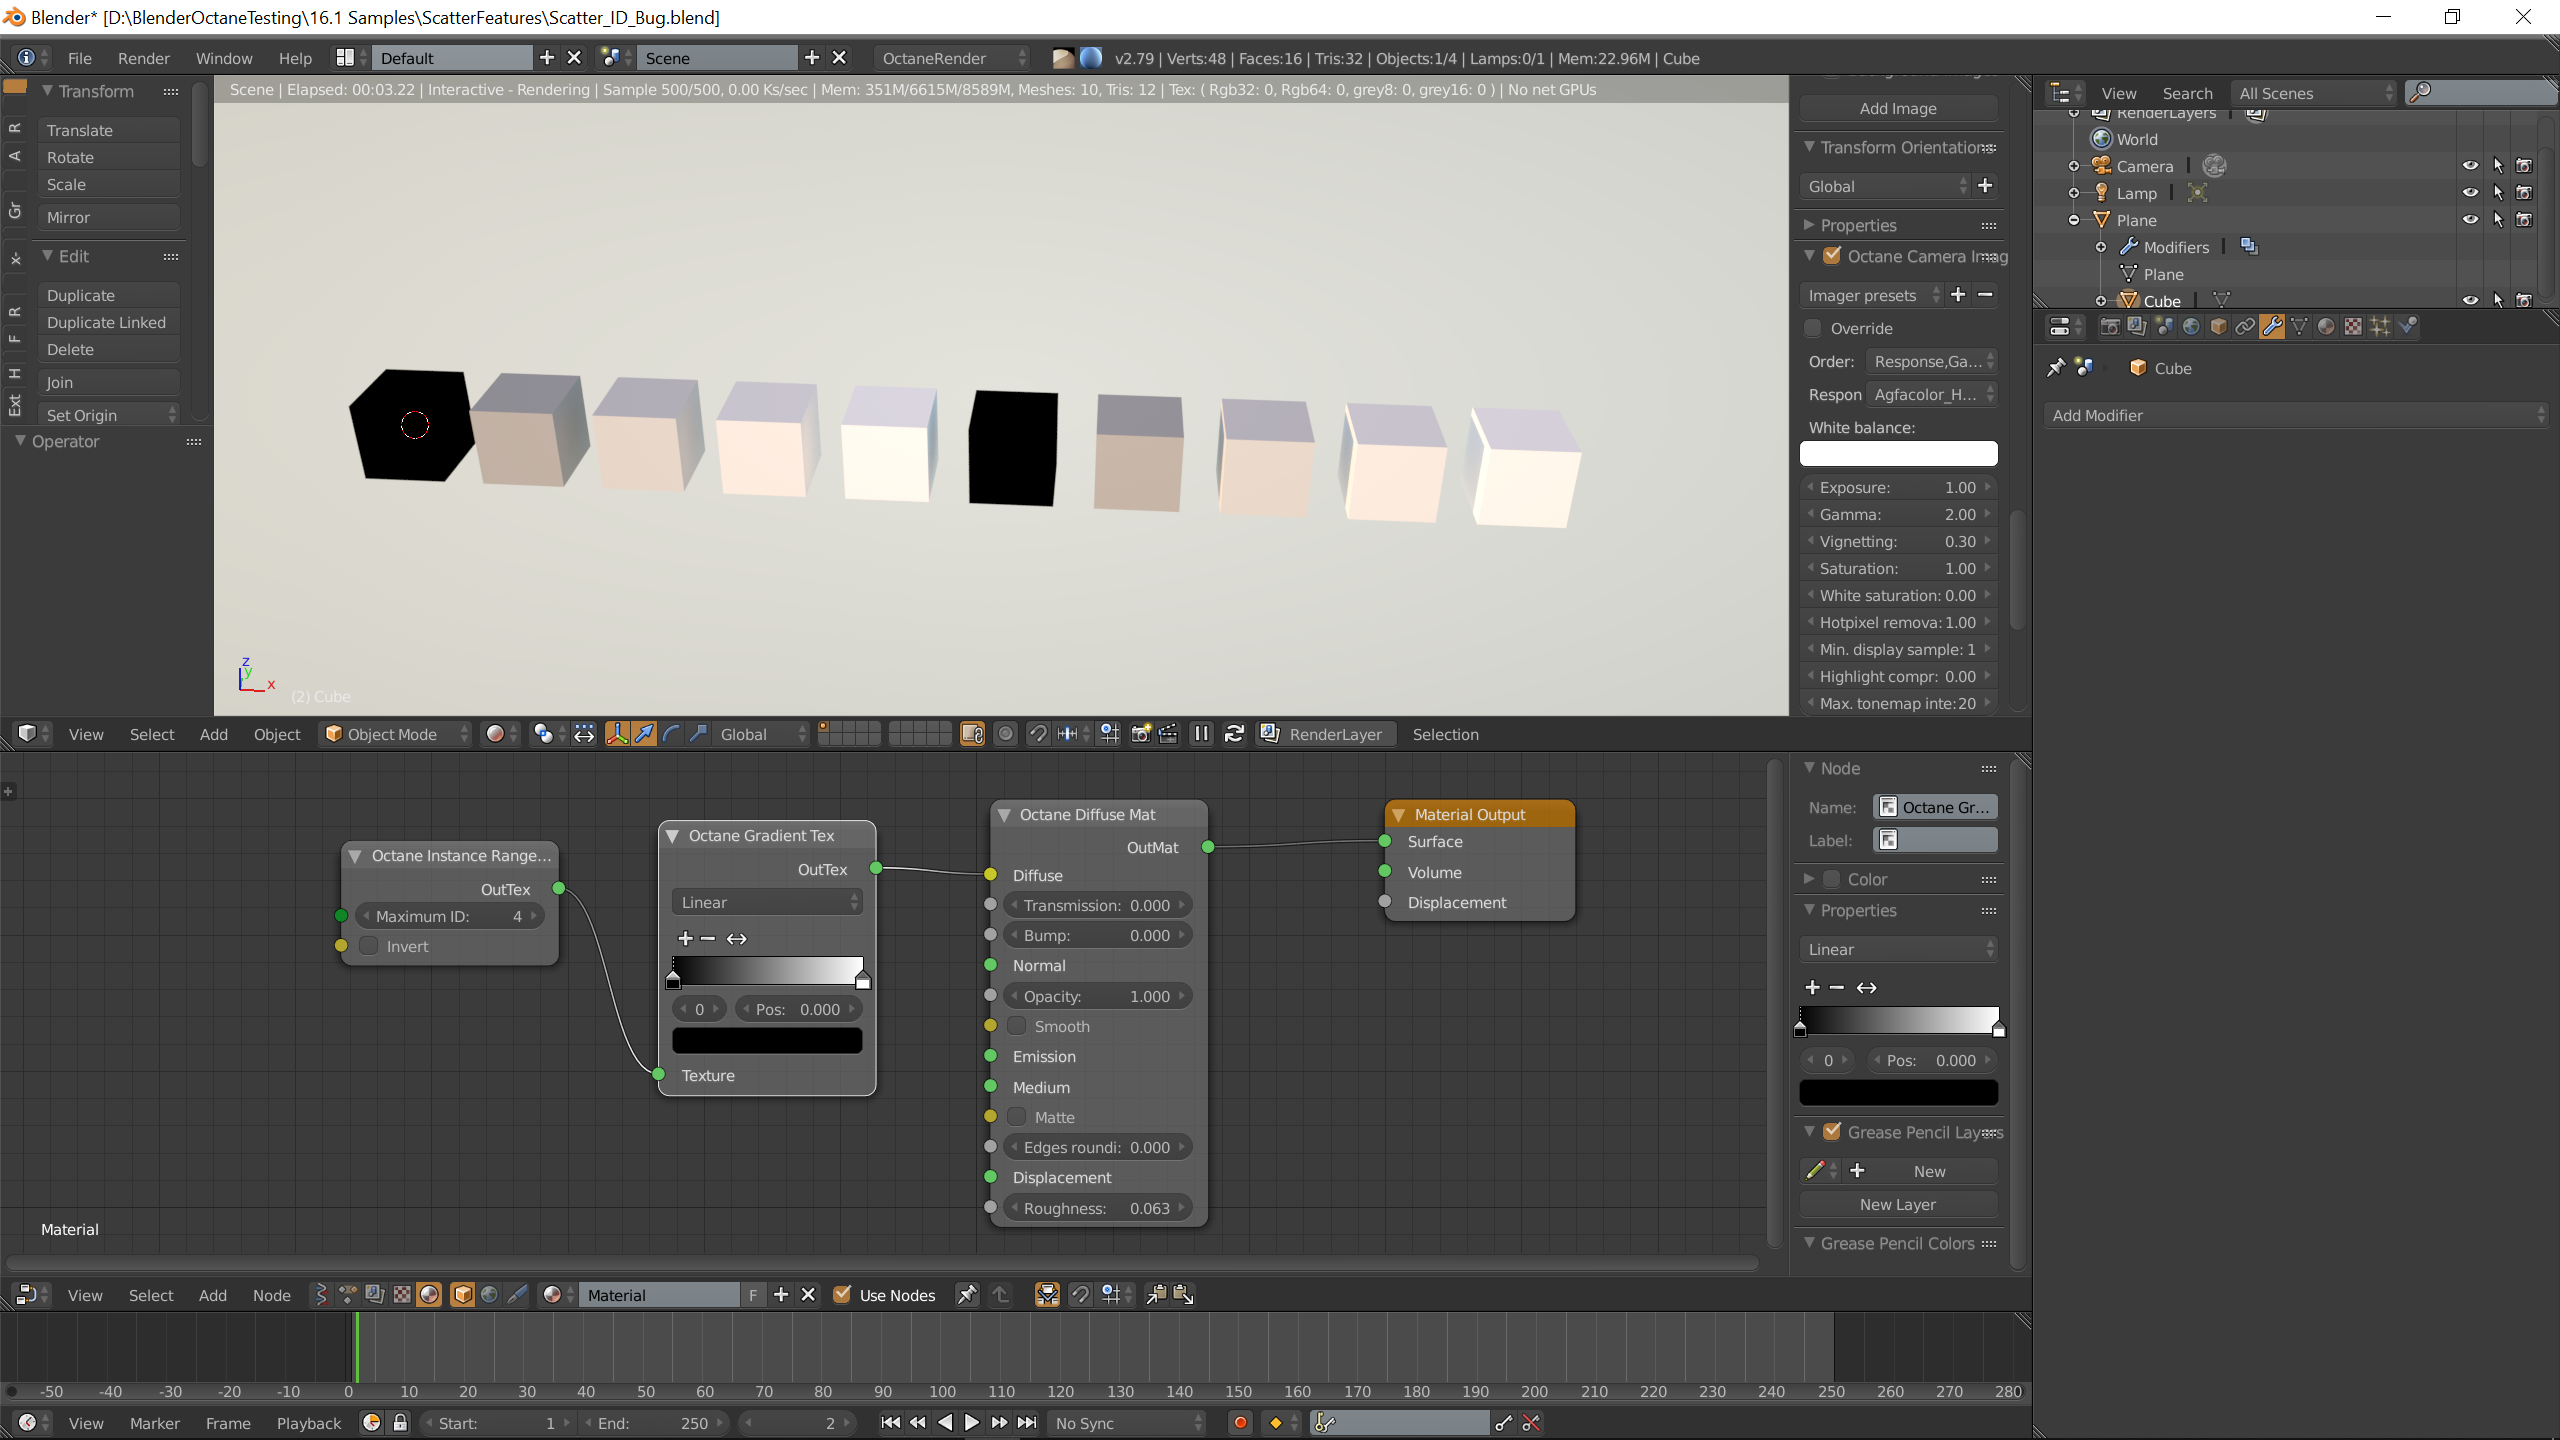Click the black color swatch in Gradient Tex node
The width and height of the screenshot is (2560, 1440).
point(767,1041)
